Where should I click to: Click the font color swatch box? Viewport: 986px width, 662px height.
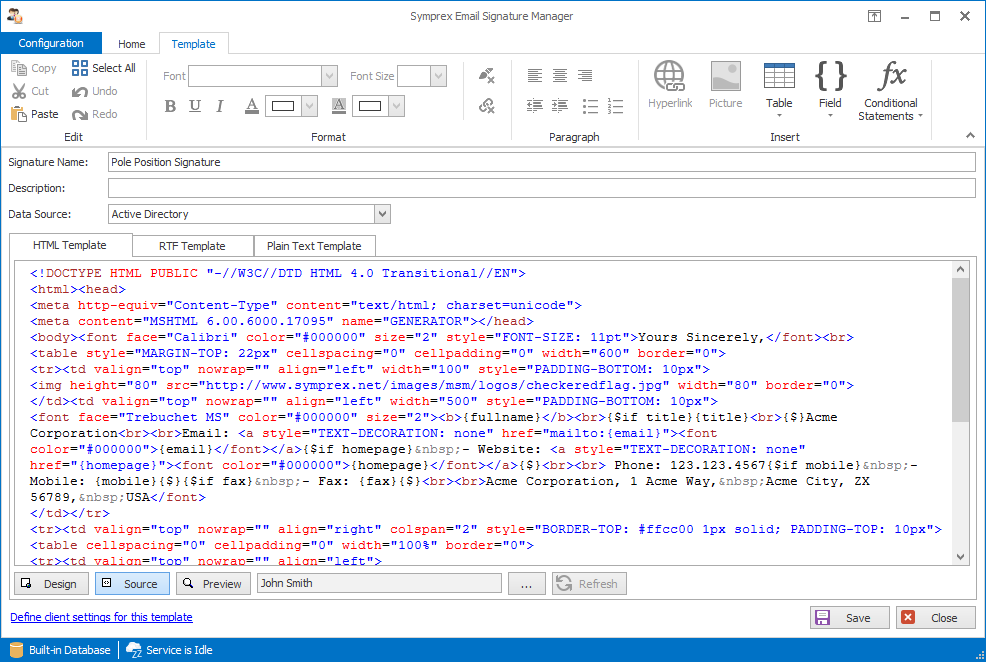283,106
